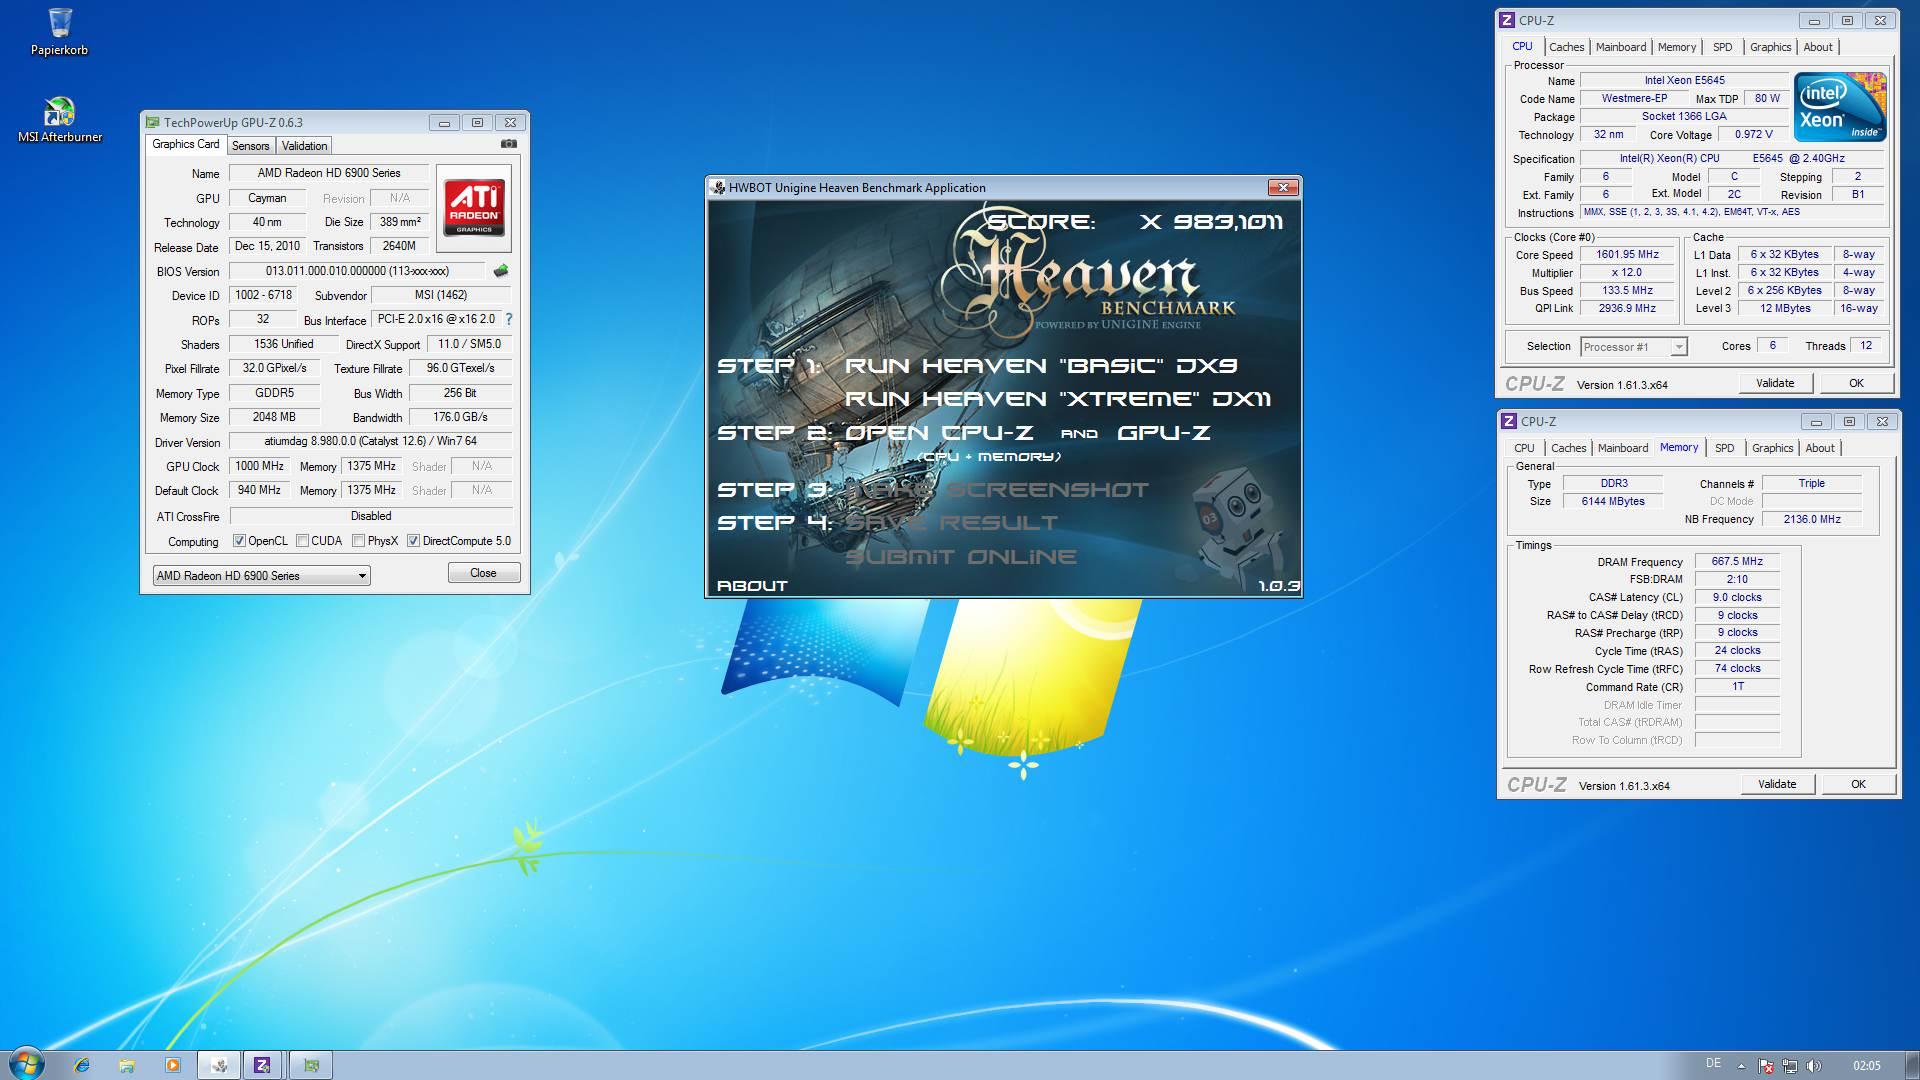1920x1080 pixels.
Task: Switch to the GPU-Z taskbar item
Action: (311, 1065)
